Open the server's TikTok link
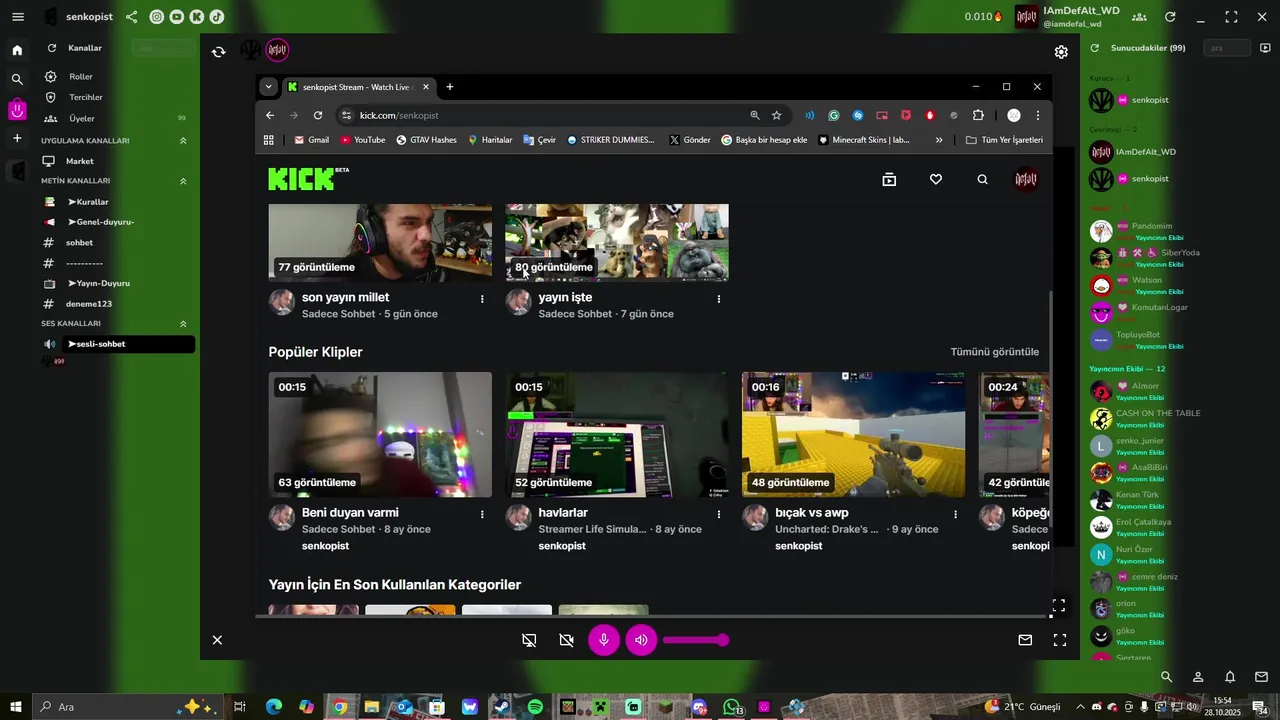The image size is (1280, 720). [217, 17]
